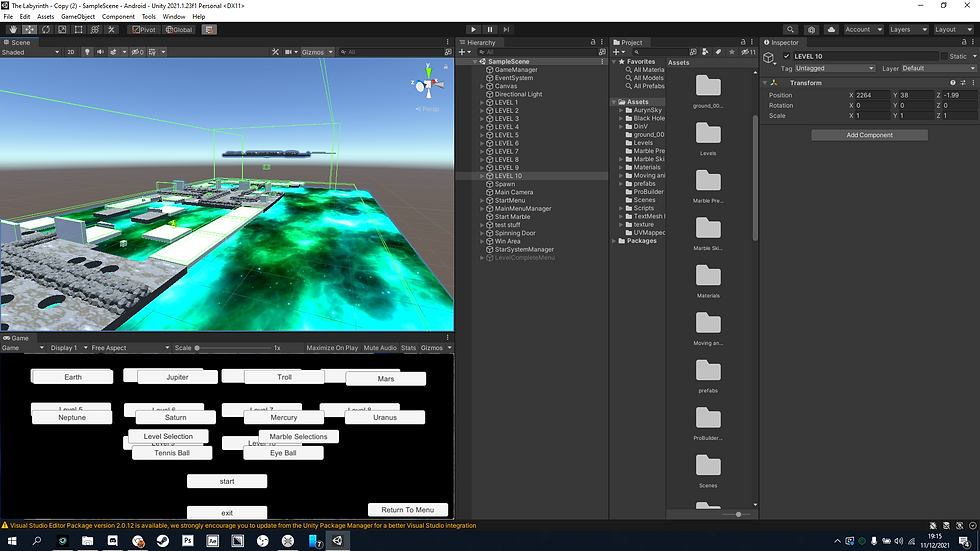Open scene camera settings
This screenshot has width=980, height=551.
tap(288, 52)
